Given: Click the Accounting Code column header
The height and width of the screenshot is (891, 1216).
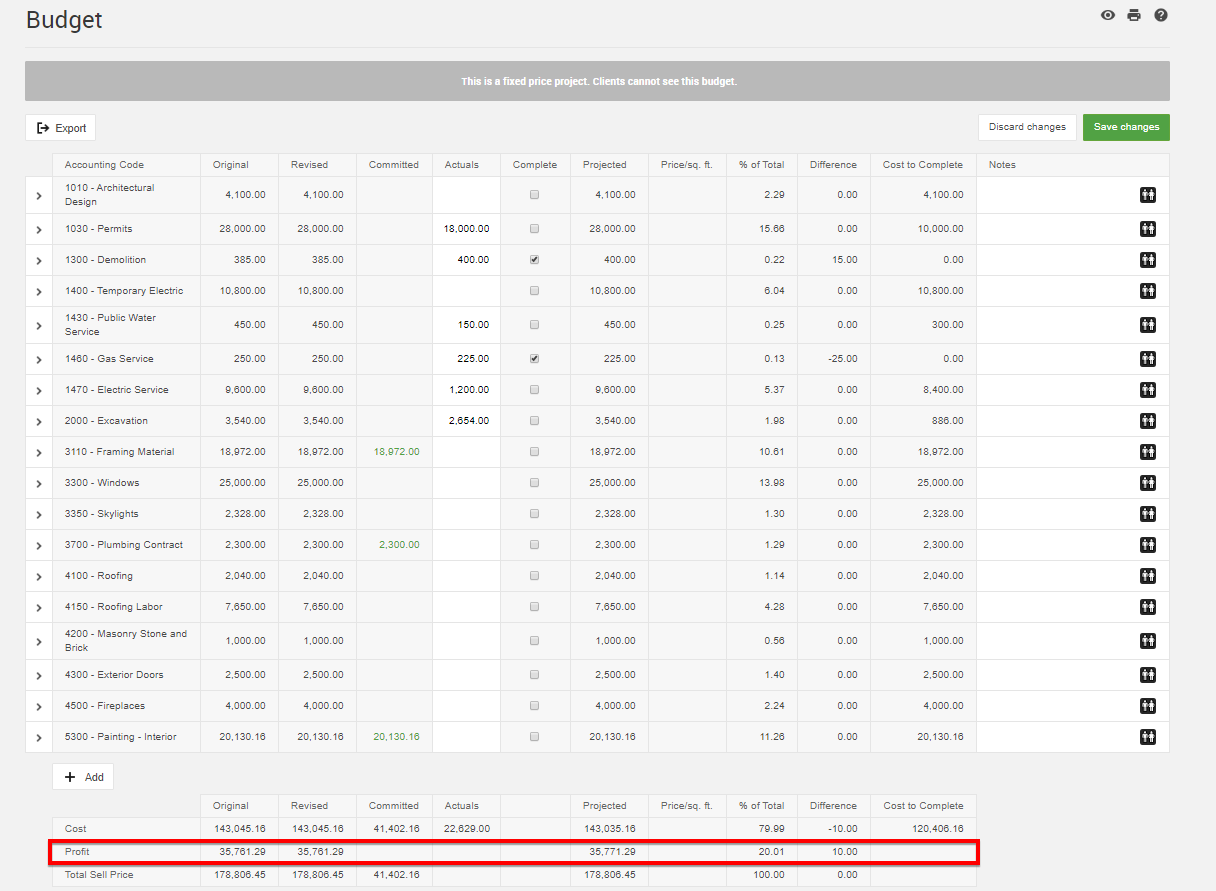Looking at the screenshot, I should pyautogui.click(x=104, y=165).
